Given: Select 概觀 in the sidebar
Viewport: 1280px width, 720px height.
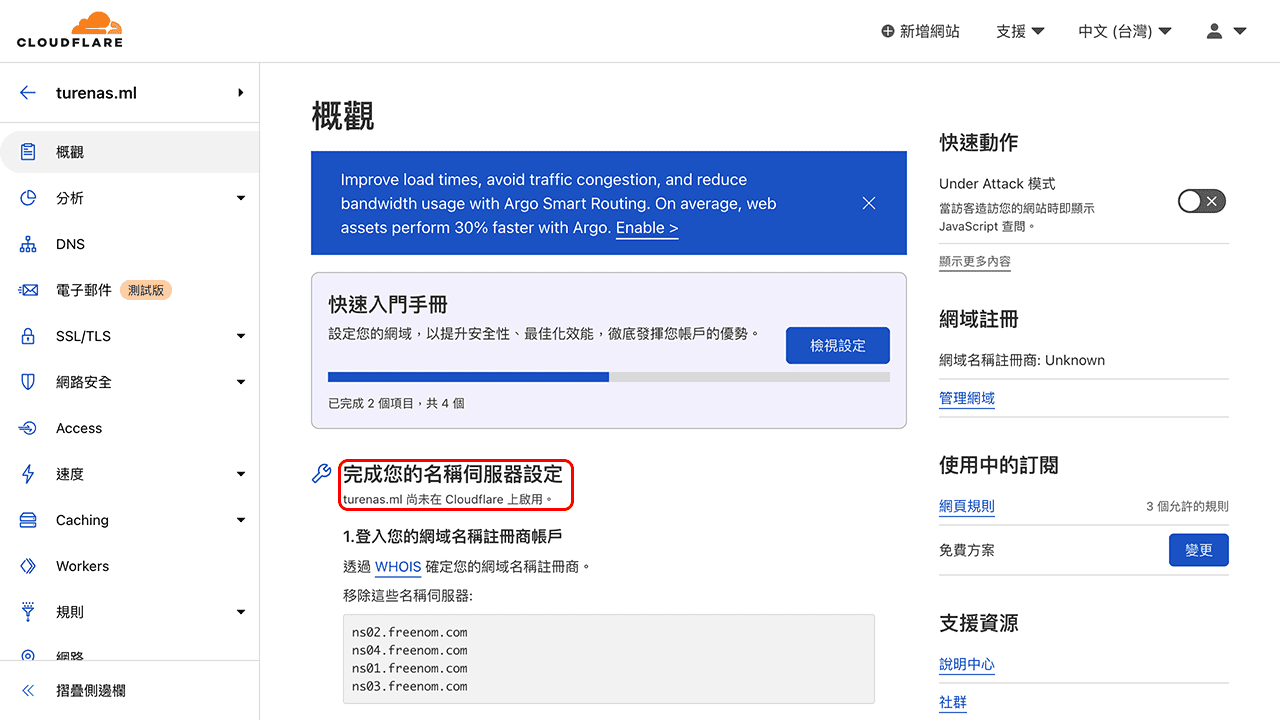Looking at the screenshot, I should (x=70, y=151).
